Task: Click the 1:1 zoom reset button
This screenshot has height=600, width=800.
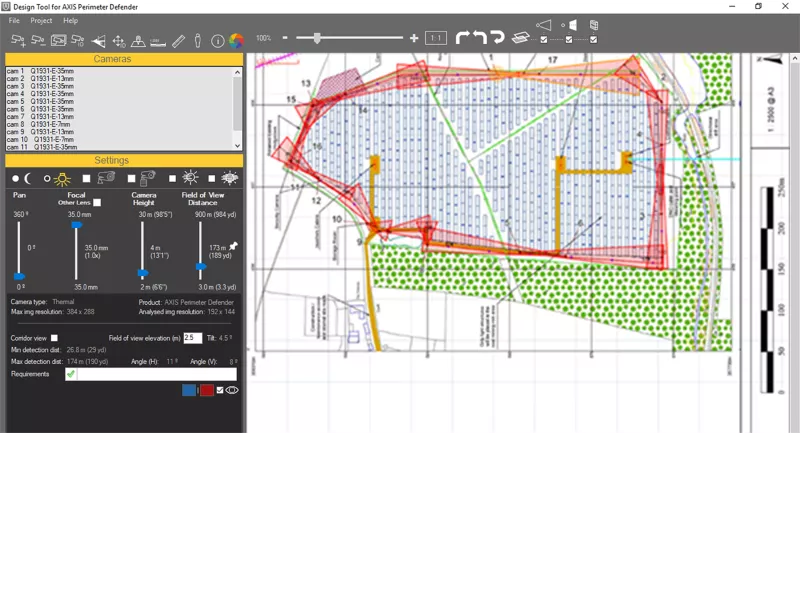Action: [x=435, y=37]
